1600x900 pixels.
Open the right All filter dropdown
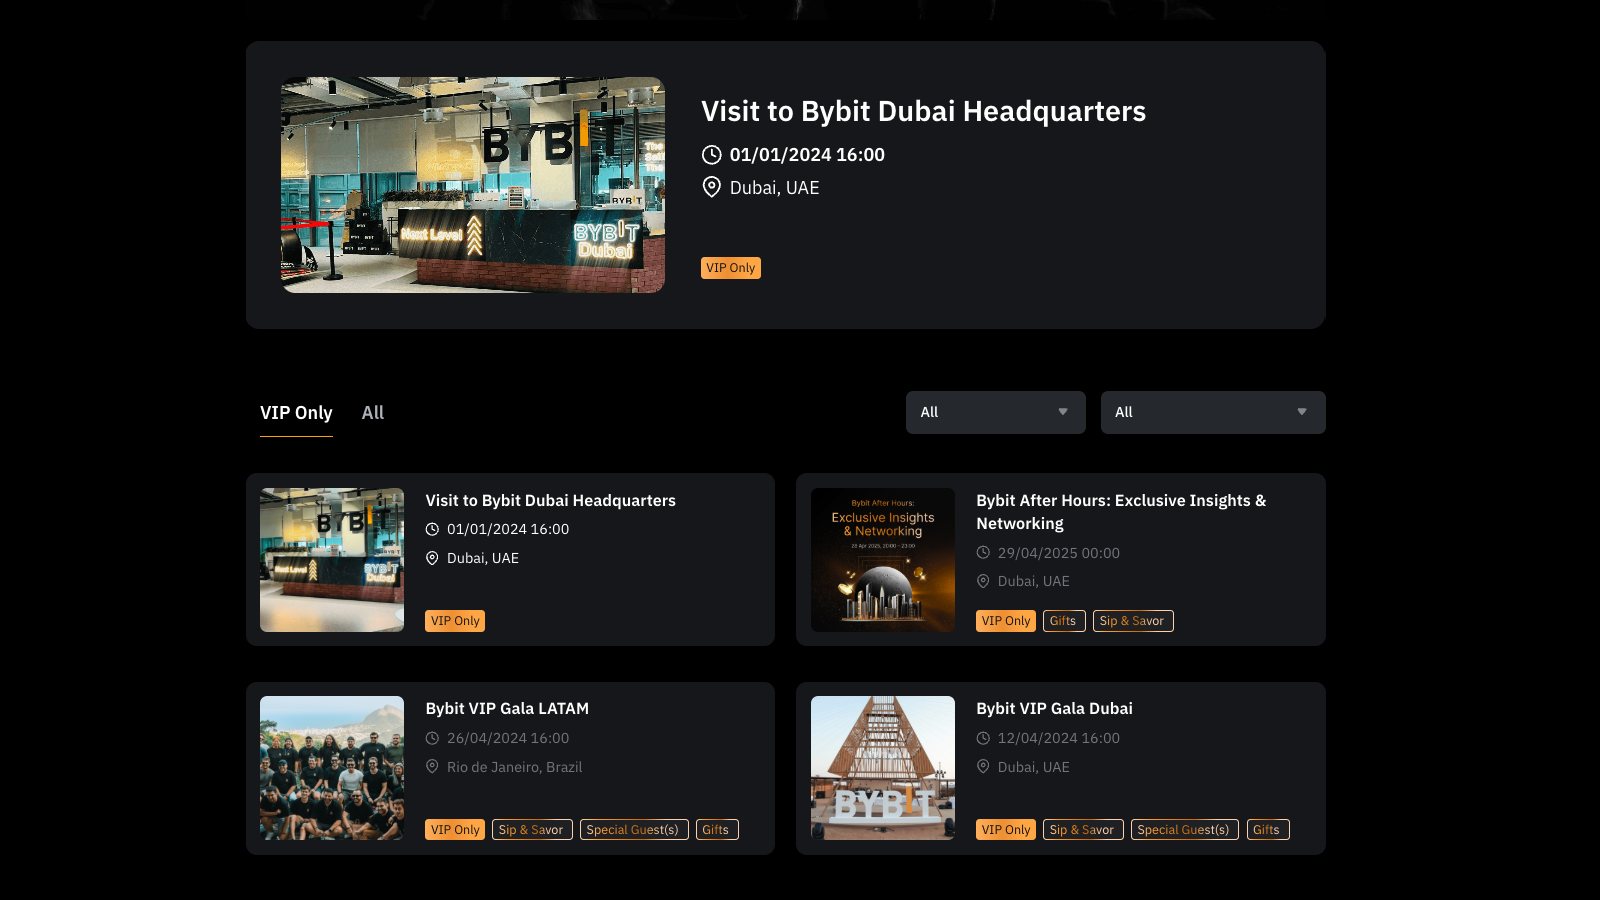1213,412
